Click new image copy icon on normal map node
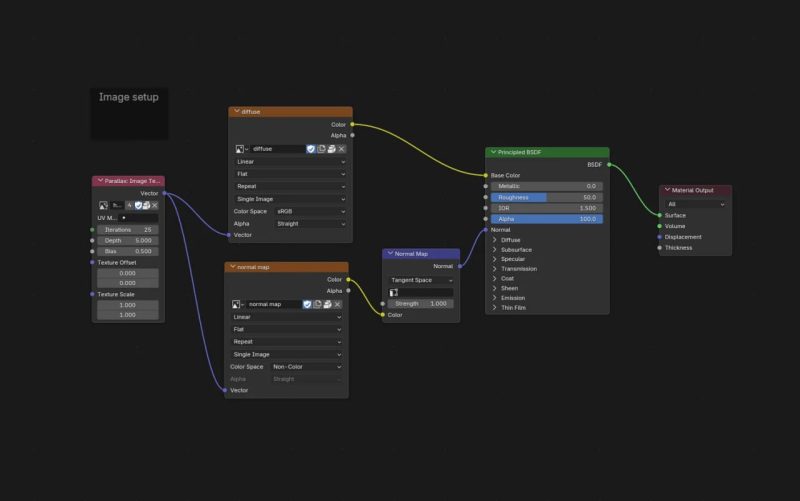The width and height of the screenshot is (800, 501). 317,304
